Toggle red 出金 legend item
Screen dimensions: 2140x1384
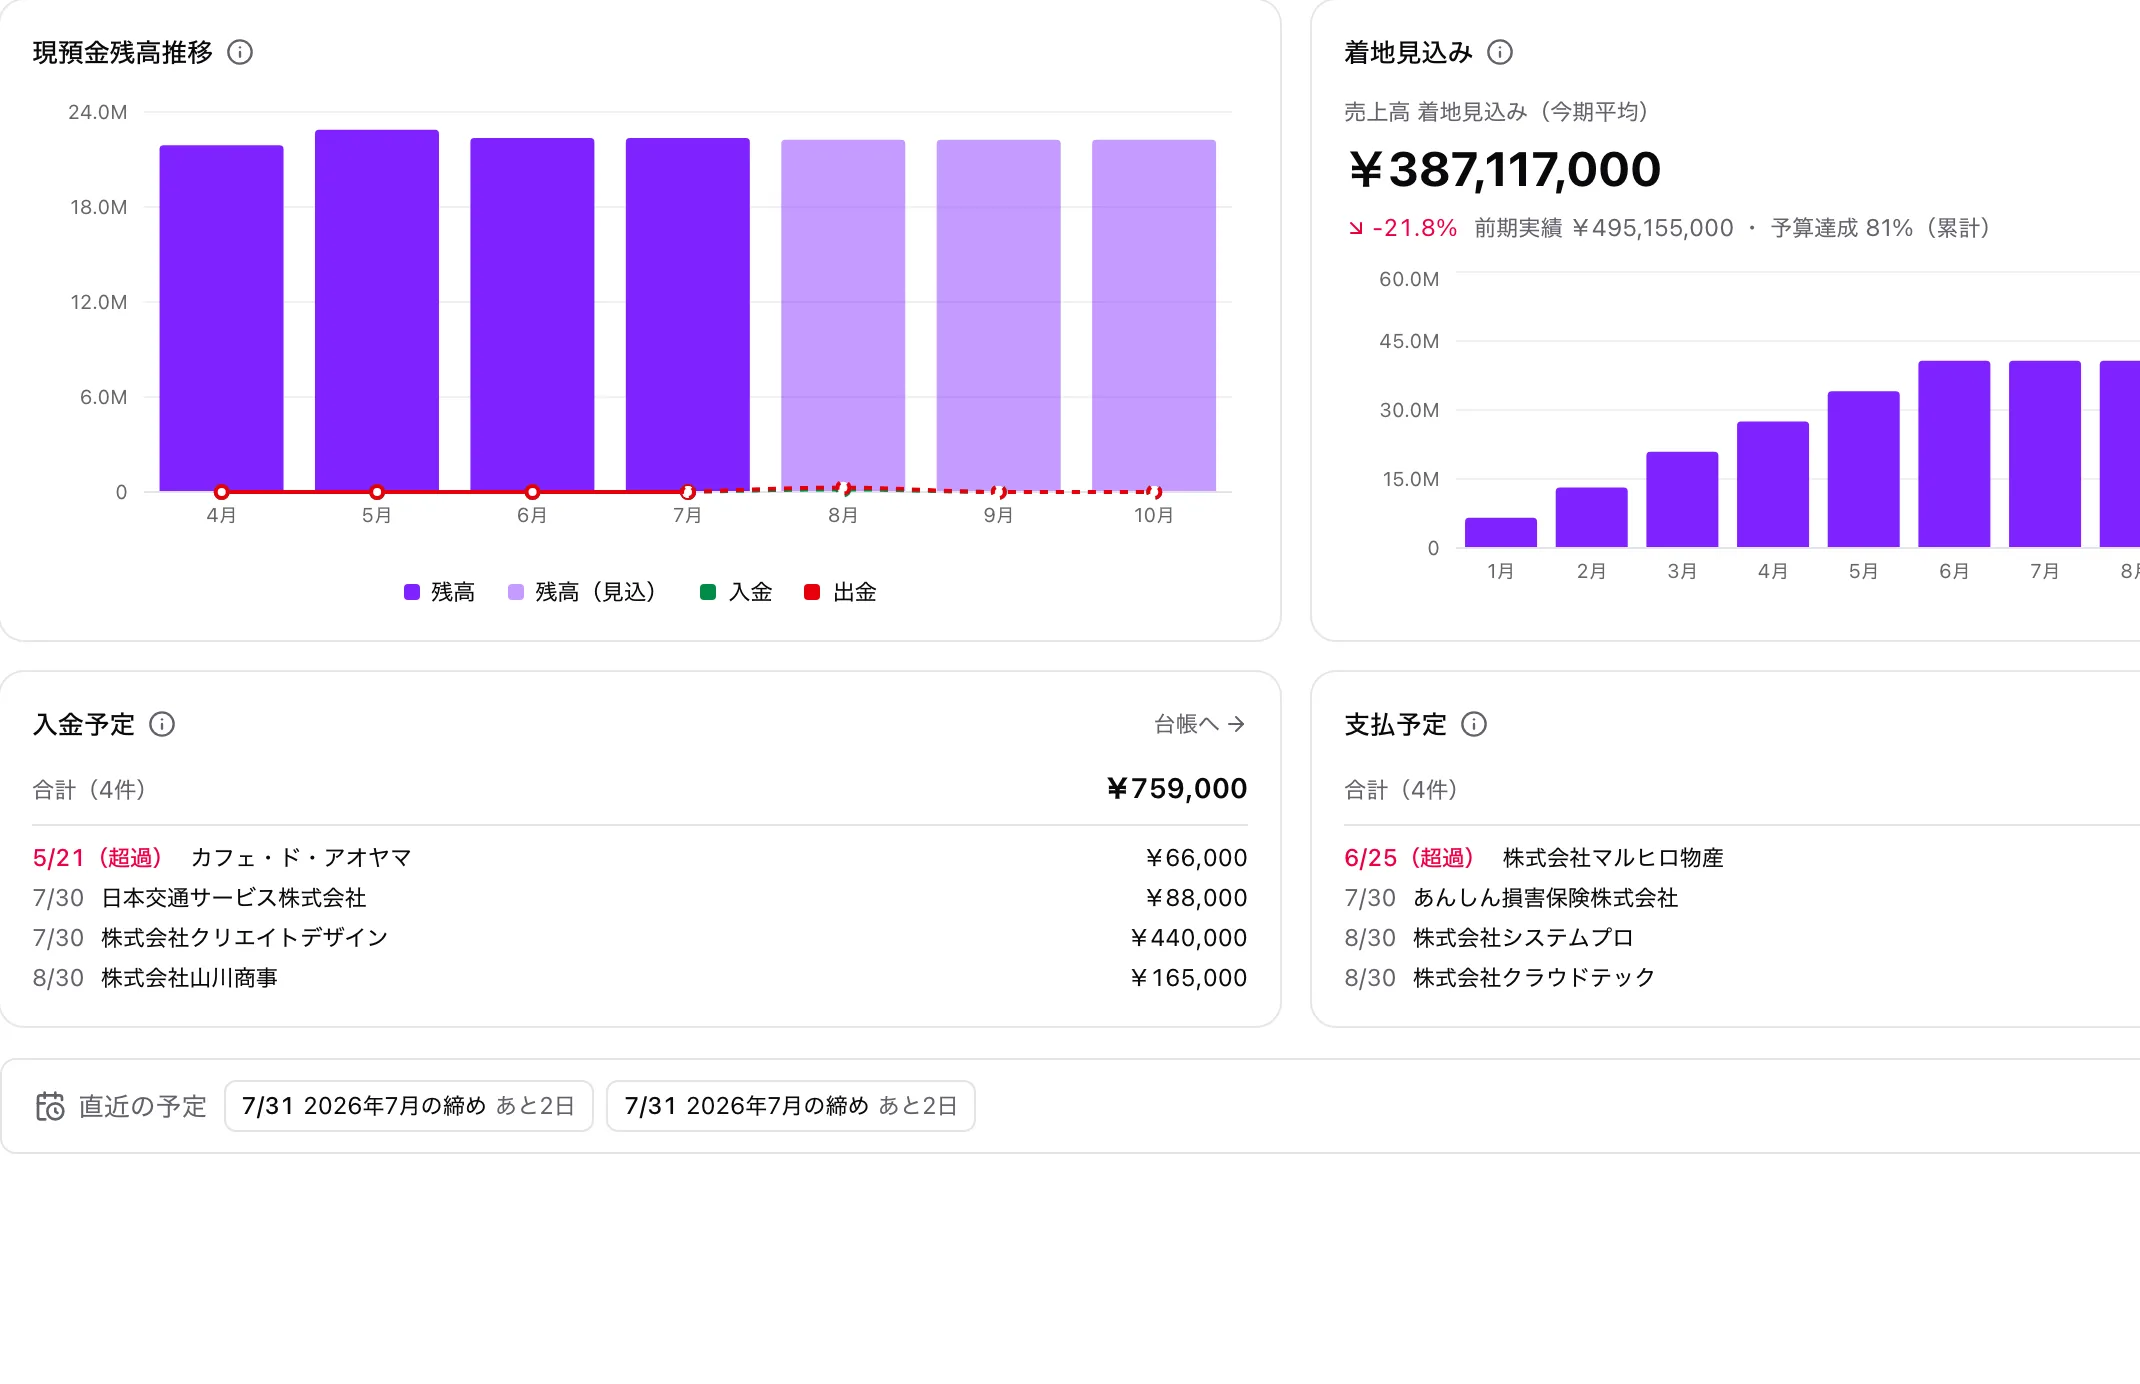840,592
